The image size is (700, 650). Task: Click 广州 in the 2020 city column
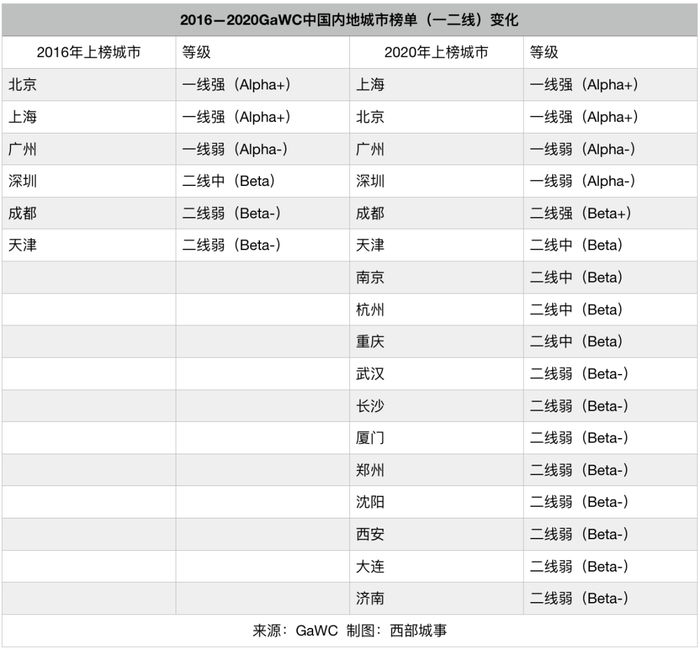coord(370,149)
